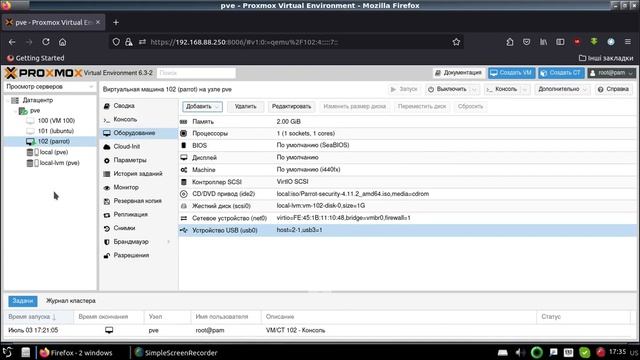
Task: Select local-lvm (pve) storage
Action: tap(59, 163)
